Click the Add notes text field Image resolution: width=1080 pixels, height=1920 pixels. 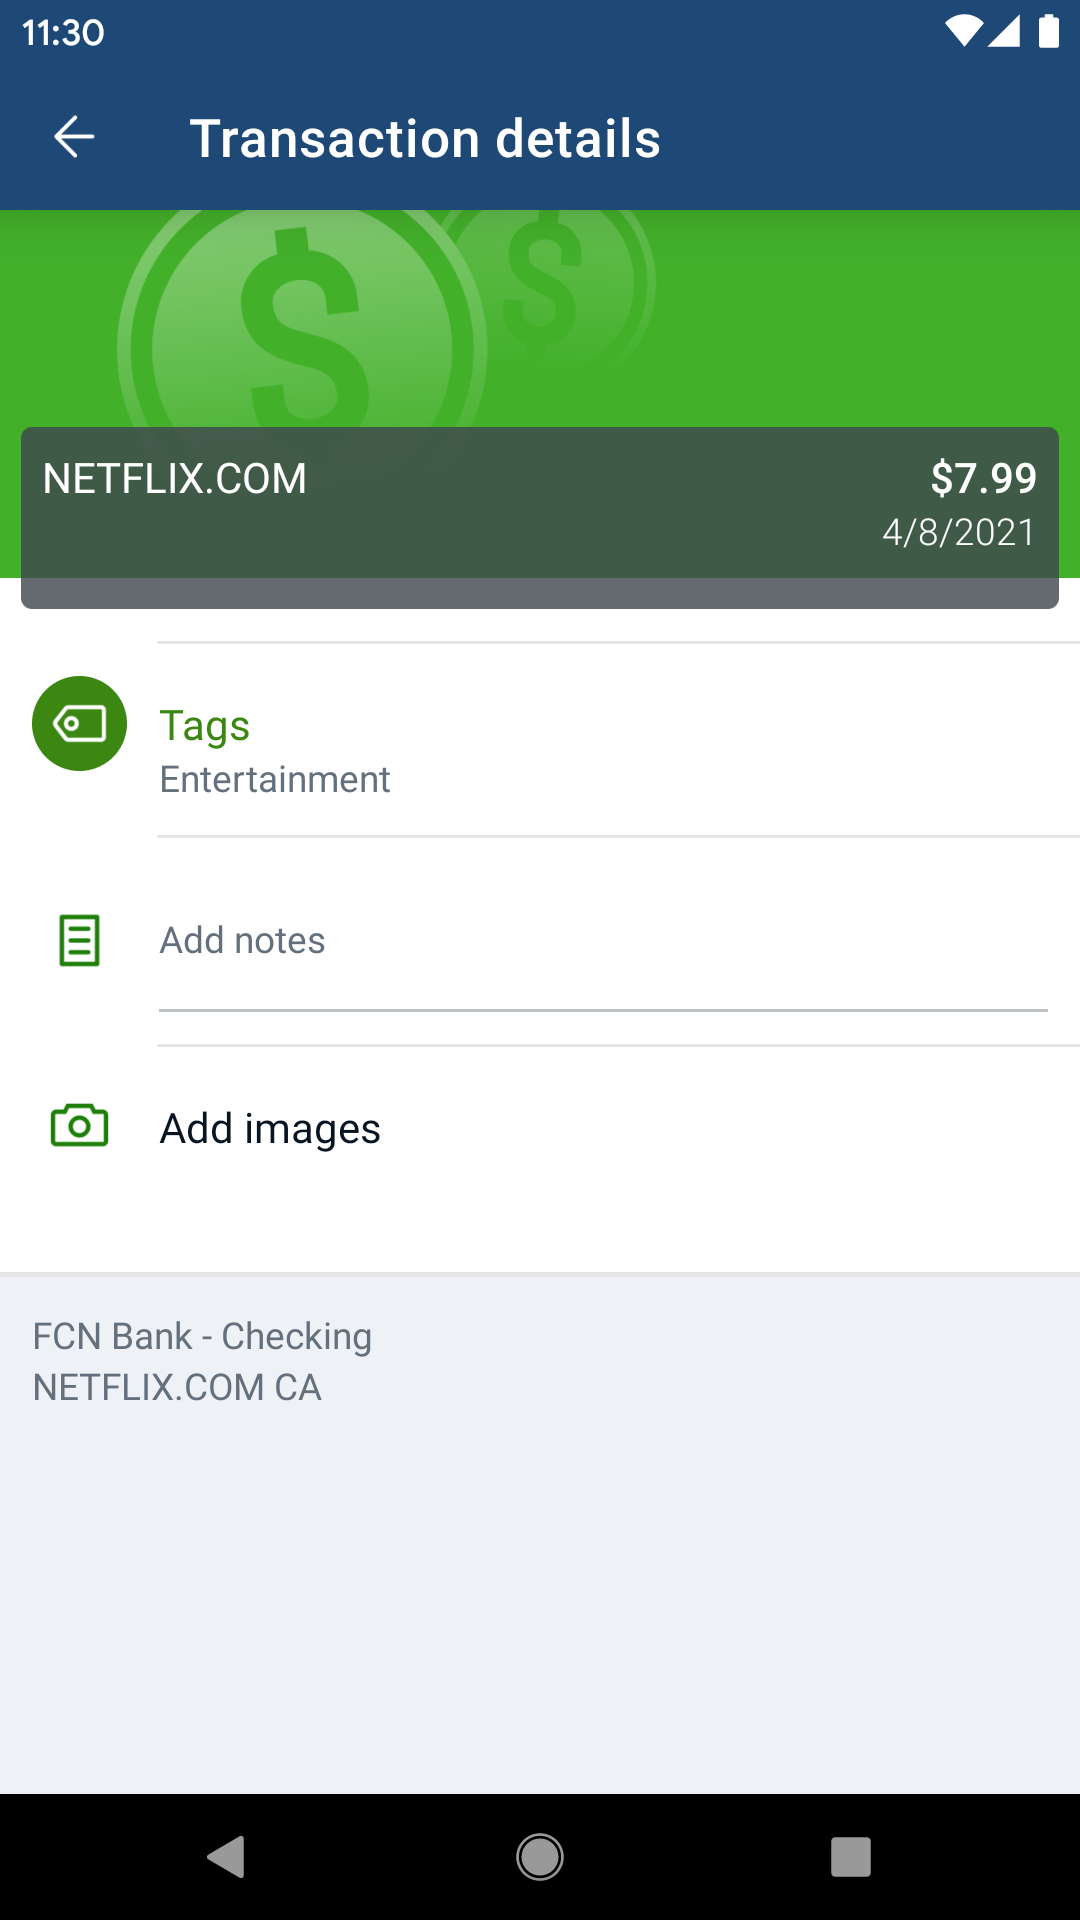coord(602,941)
